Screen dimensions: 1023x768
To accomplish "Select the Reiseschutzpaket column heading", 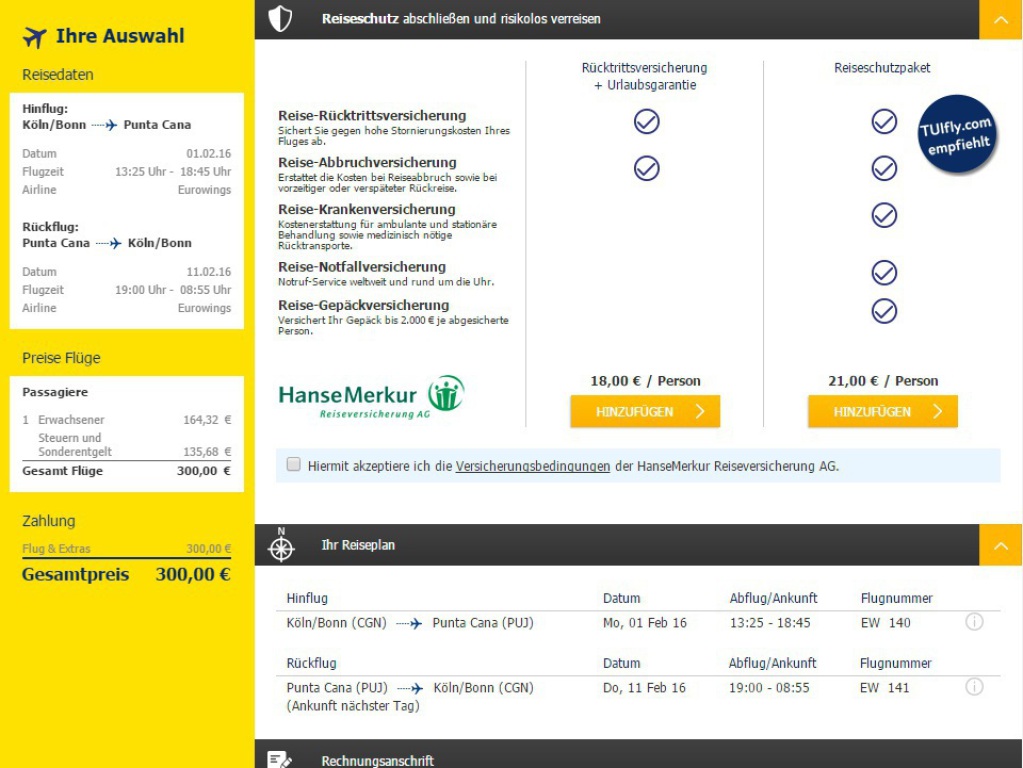I will click(882, 68).
